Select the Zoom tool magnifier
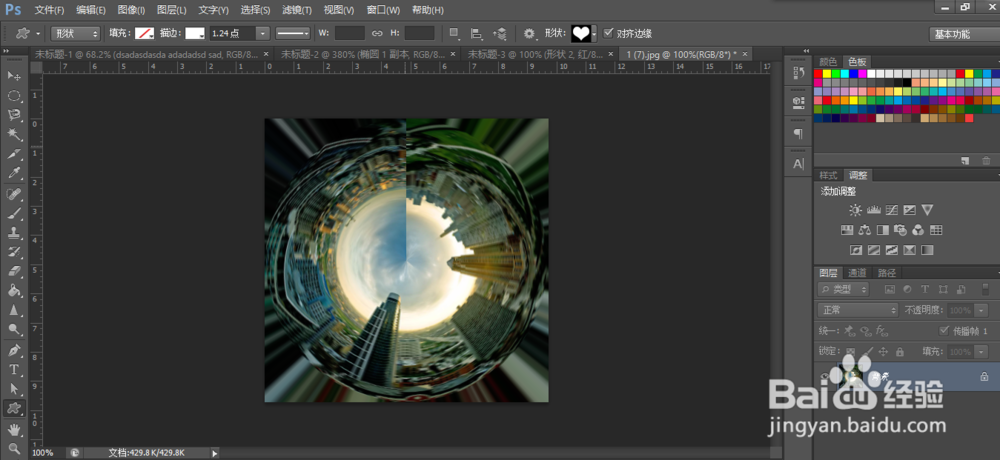Image resolution: width=1000 pixels, height=460 pixels. click(x=14, y=448)
